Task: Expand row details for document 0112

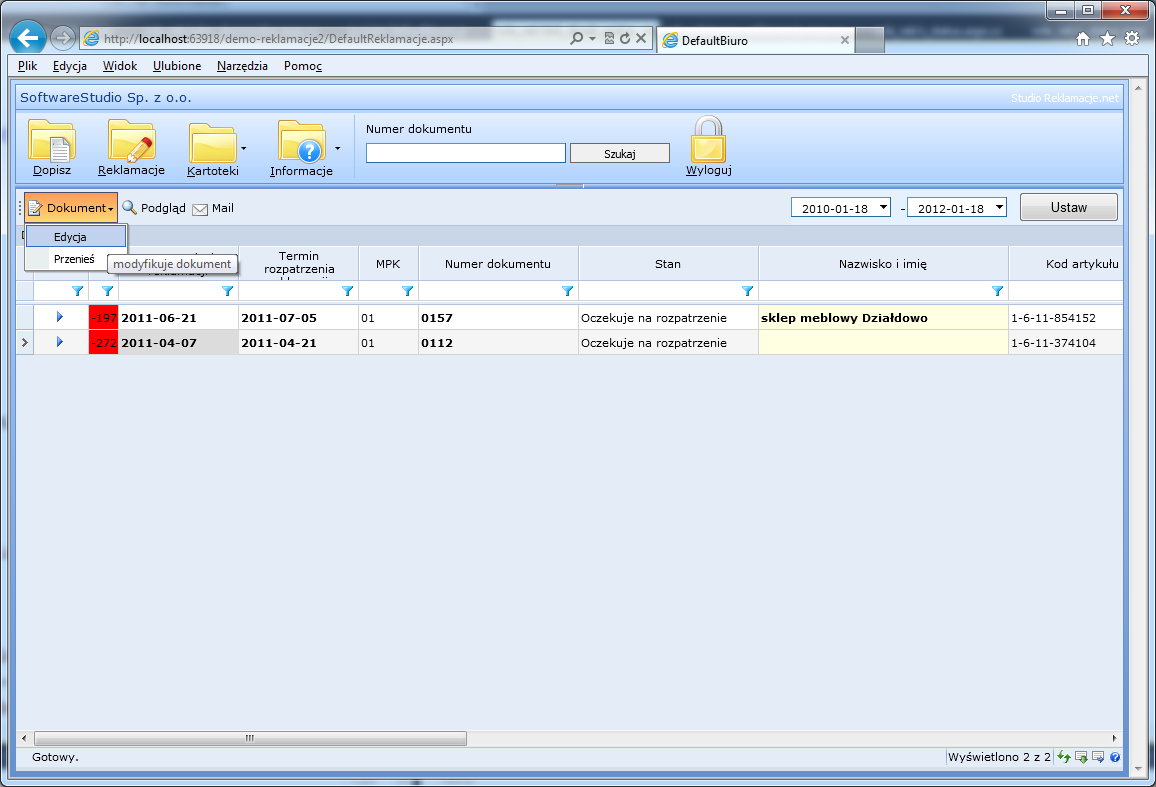Action: 60,342
